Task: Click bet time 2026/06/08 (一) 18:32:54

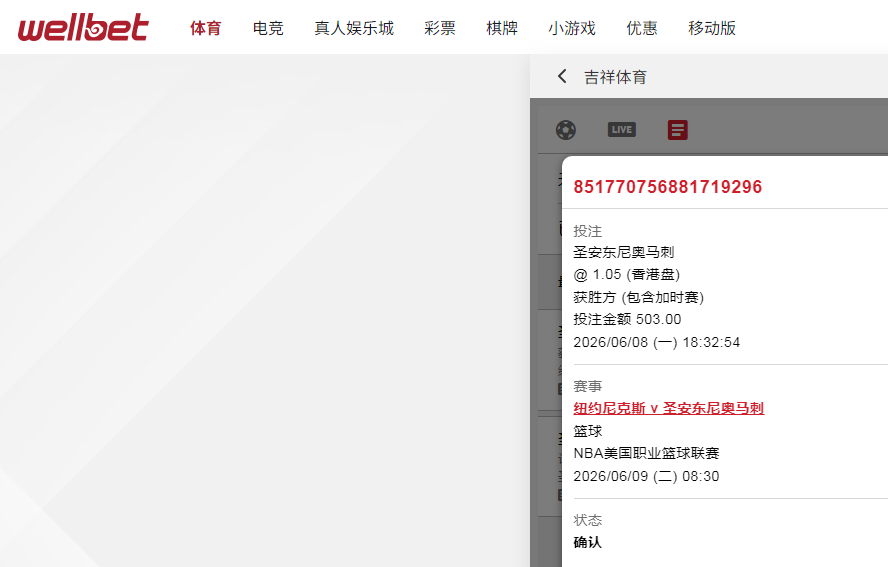Action: (x=656, y=342)
